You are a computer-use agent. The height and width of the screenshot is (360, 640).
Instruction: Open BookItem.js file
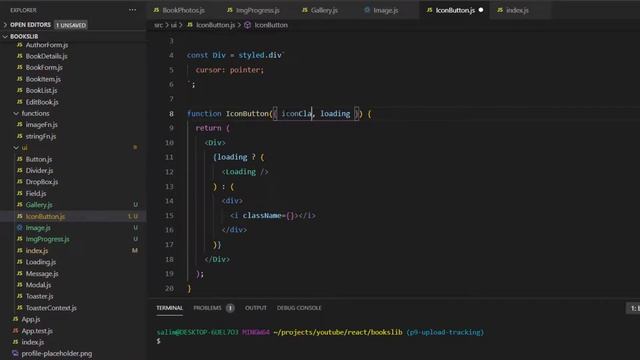click(43, 79)
